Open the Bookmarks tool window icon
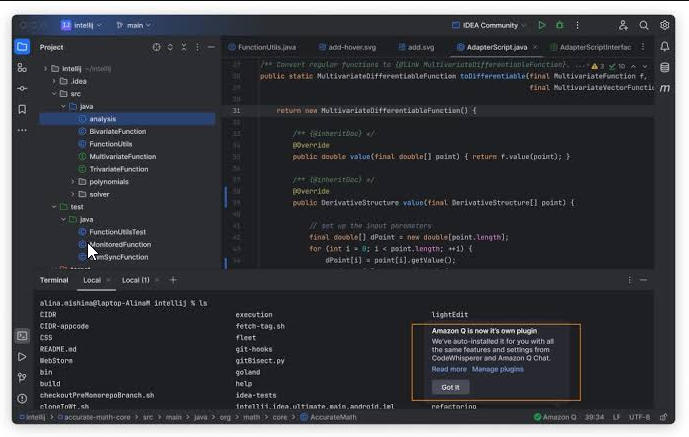Viewport: 689px width, 437px height. click(22, 109)
